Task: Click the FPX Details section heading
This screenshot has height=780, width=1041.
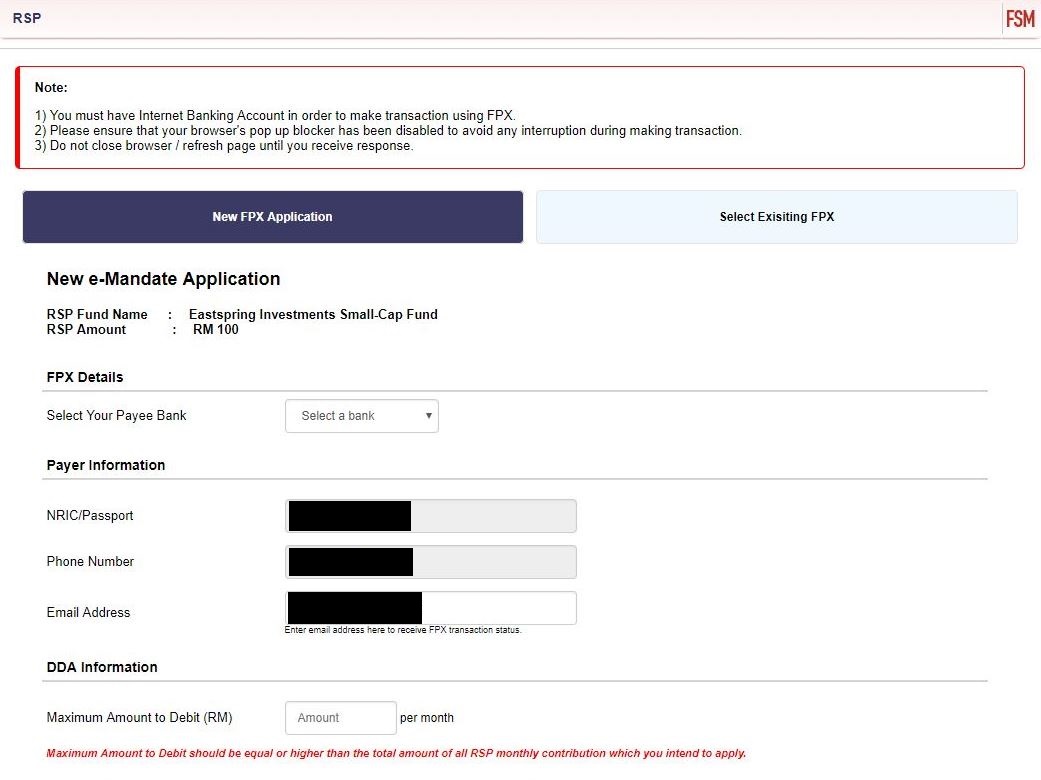Action: point(85,378)
